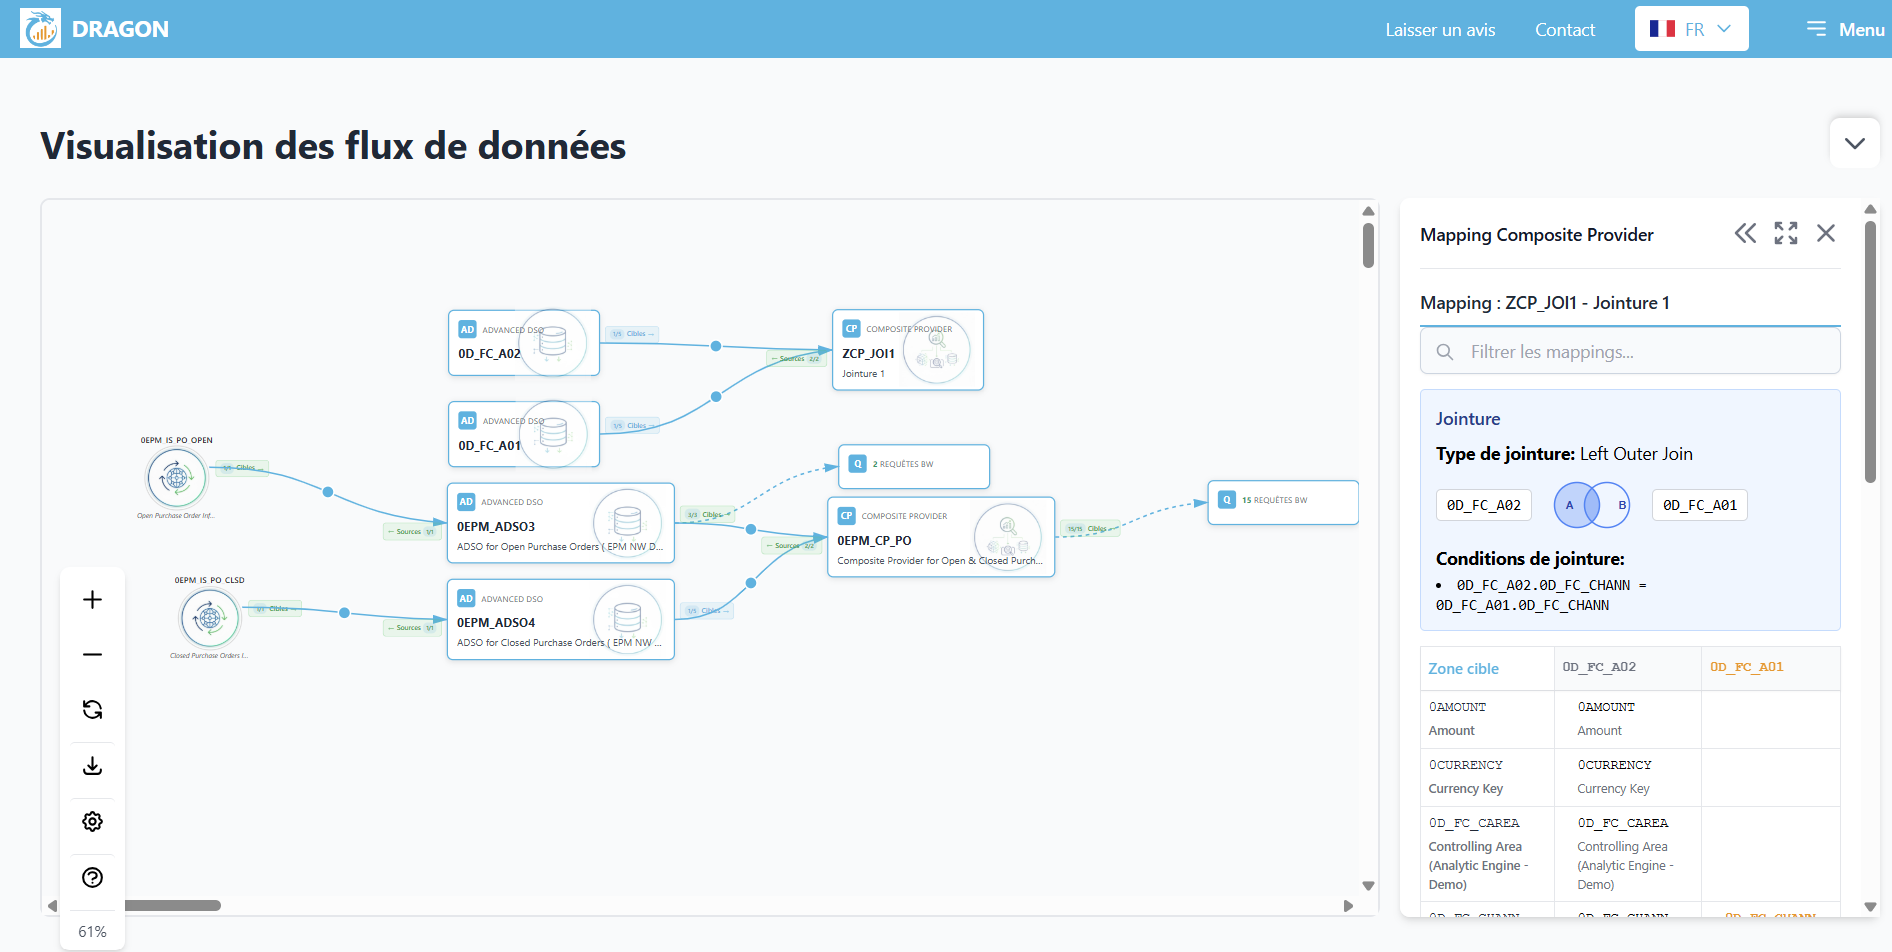This screenshot has height=952, width=1892.
Task: Collapse the page header with the chevron
Action: pos(1854,142)
